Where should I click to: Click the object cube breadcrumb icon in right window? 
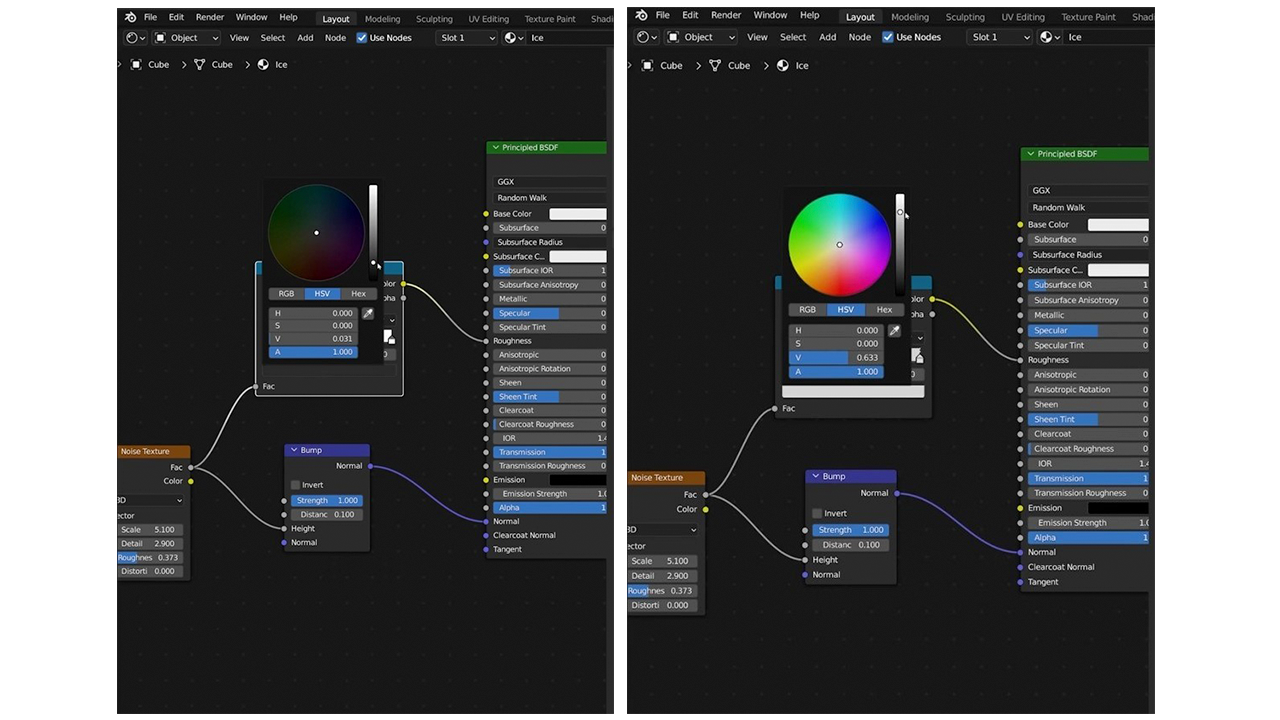[x=648, y=65]
